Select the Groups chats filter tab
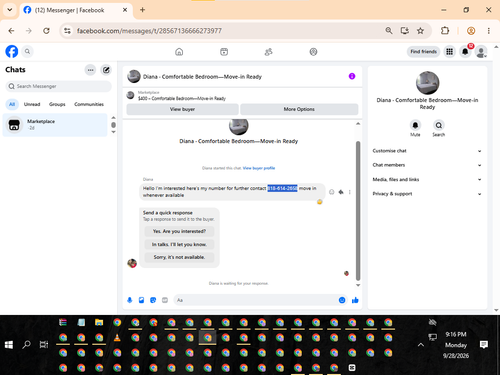Screen dimensions: 500x375 tap(57, 104)
